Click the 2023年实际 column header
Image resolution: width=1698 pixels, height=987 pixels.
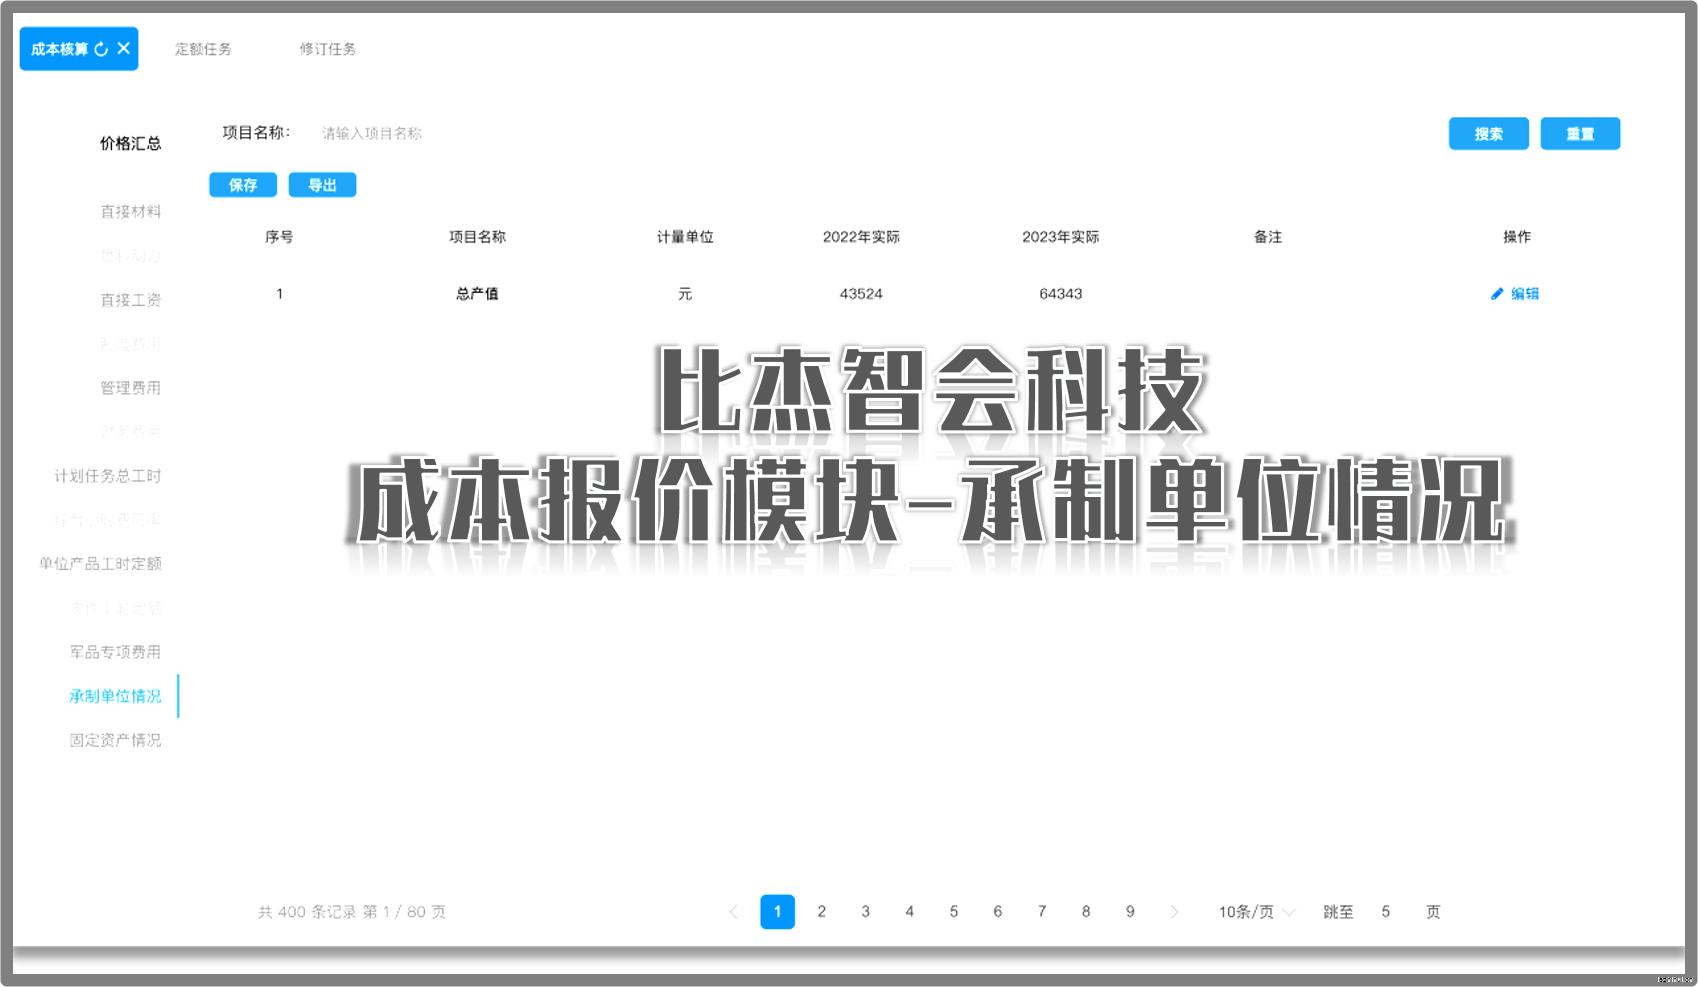click(x=1061, y=237)
